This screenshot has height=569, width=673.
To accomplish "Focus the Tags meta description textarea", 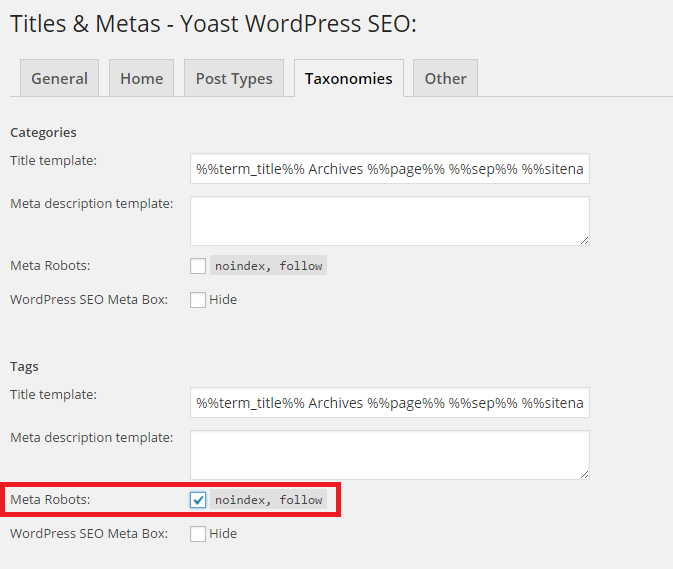I will (390, 455).
